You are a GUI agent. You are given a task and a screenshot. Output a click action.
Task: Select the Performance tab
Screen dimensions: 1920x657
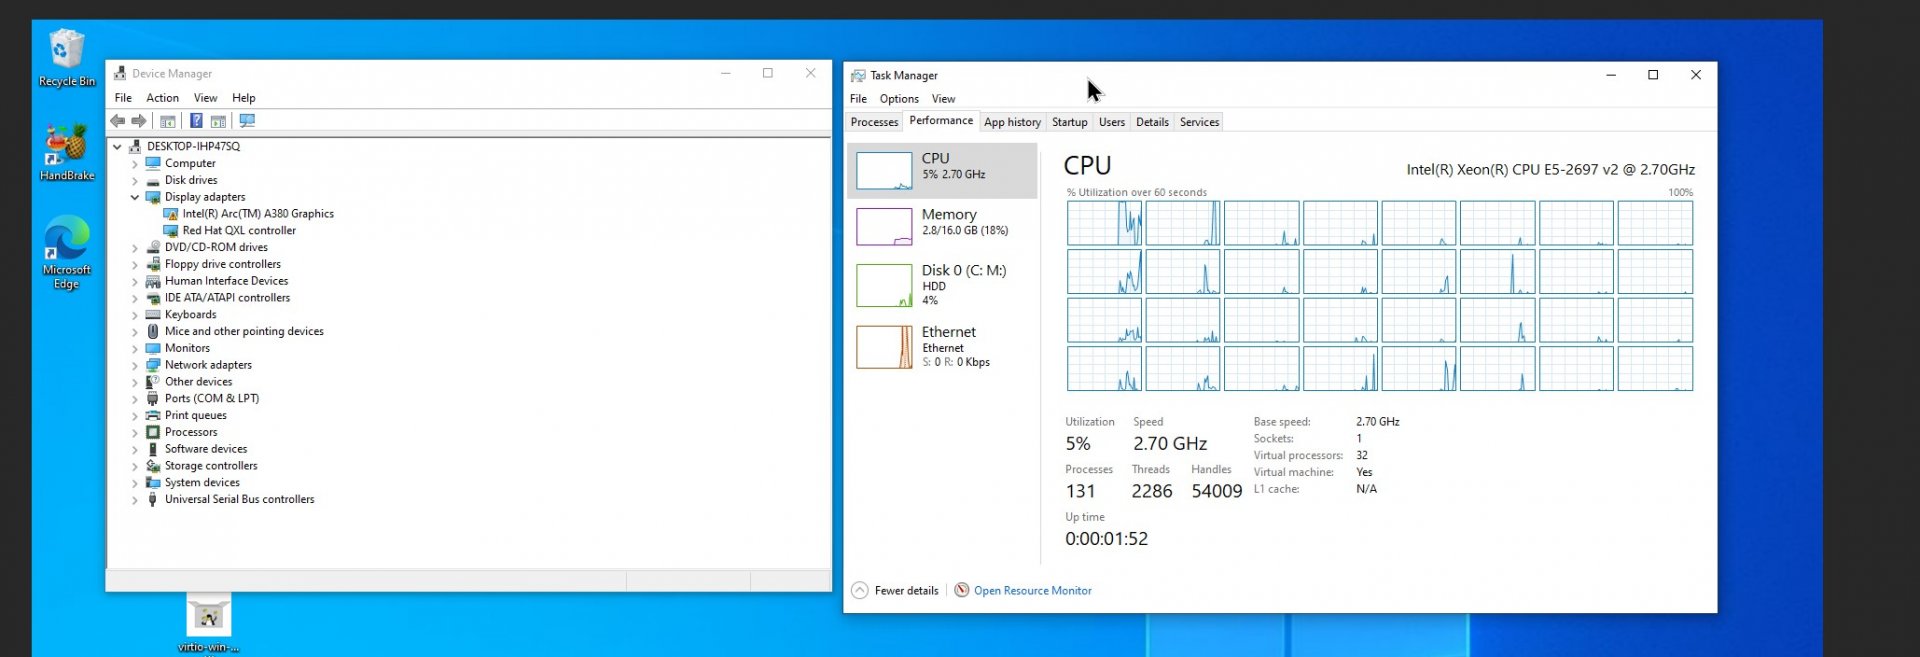tap(941, 121)
